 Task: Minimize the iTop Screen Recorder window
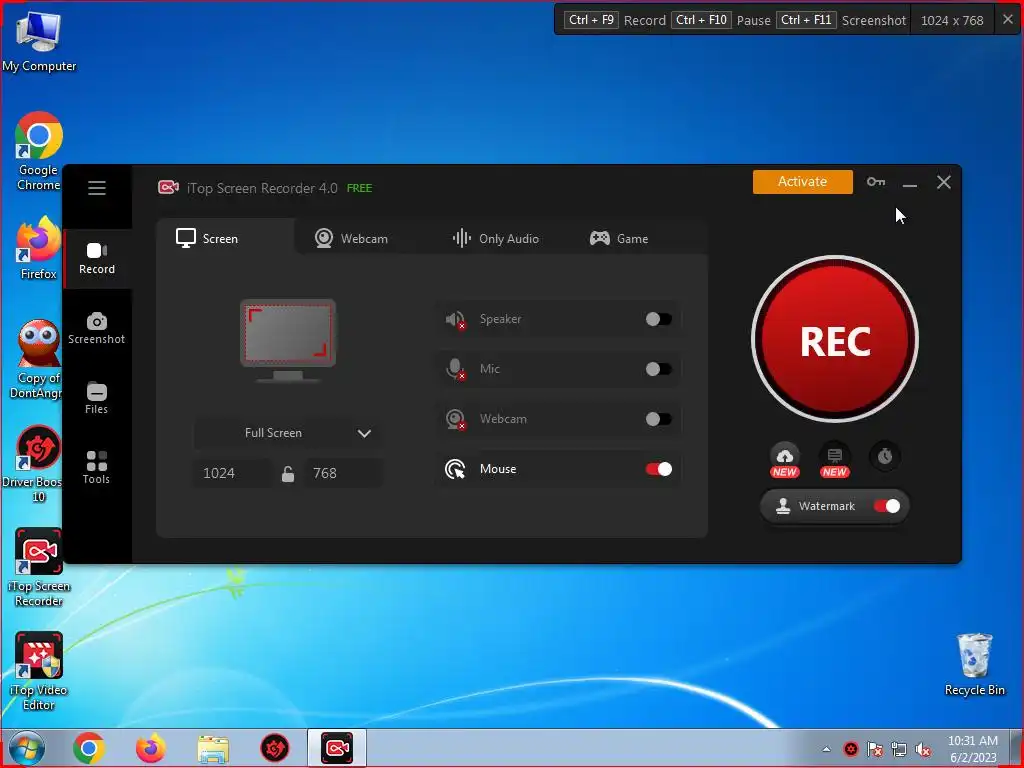click(910, 183)
